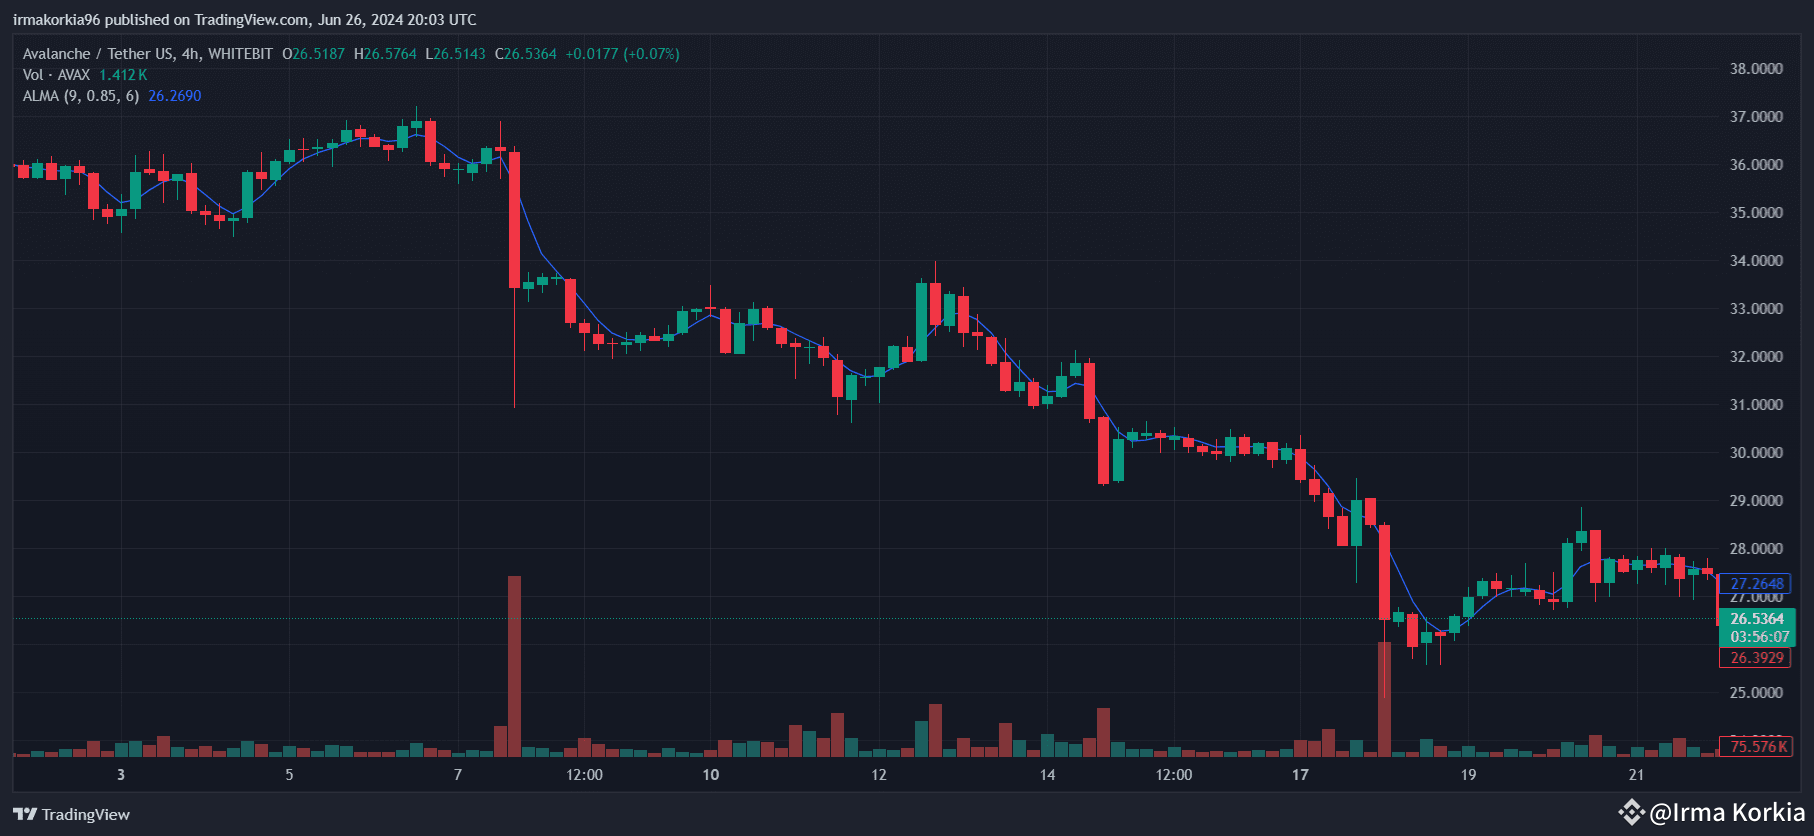Click the 38.0000 price scale label

tap(1756, 69)
